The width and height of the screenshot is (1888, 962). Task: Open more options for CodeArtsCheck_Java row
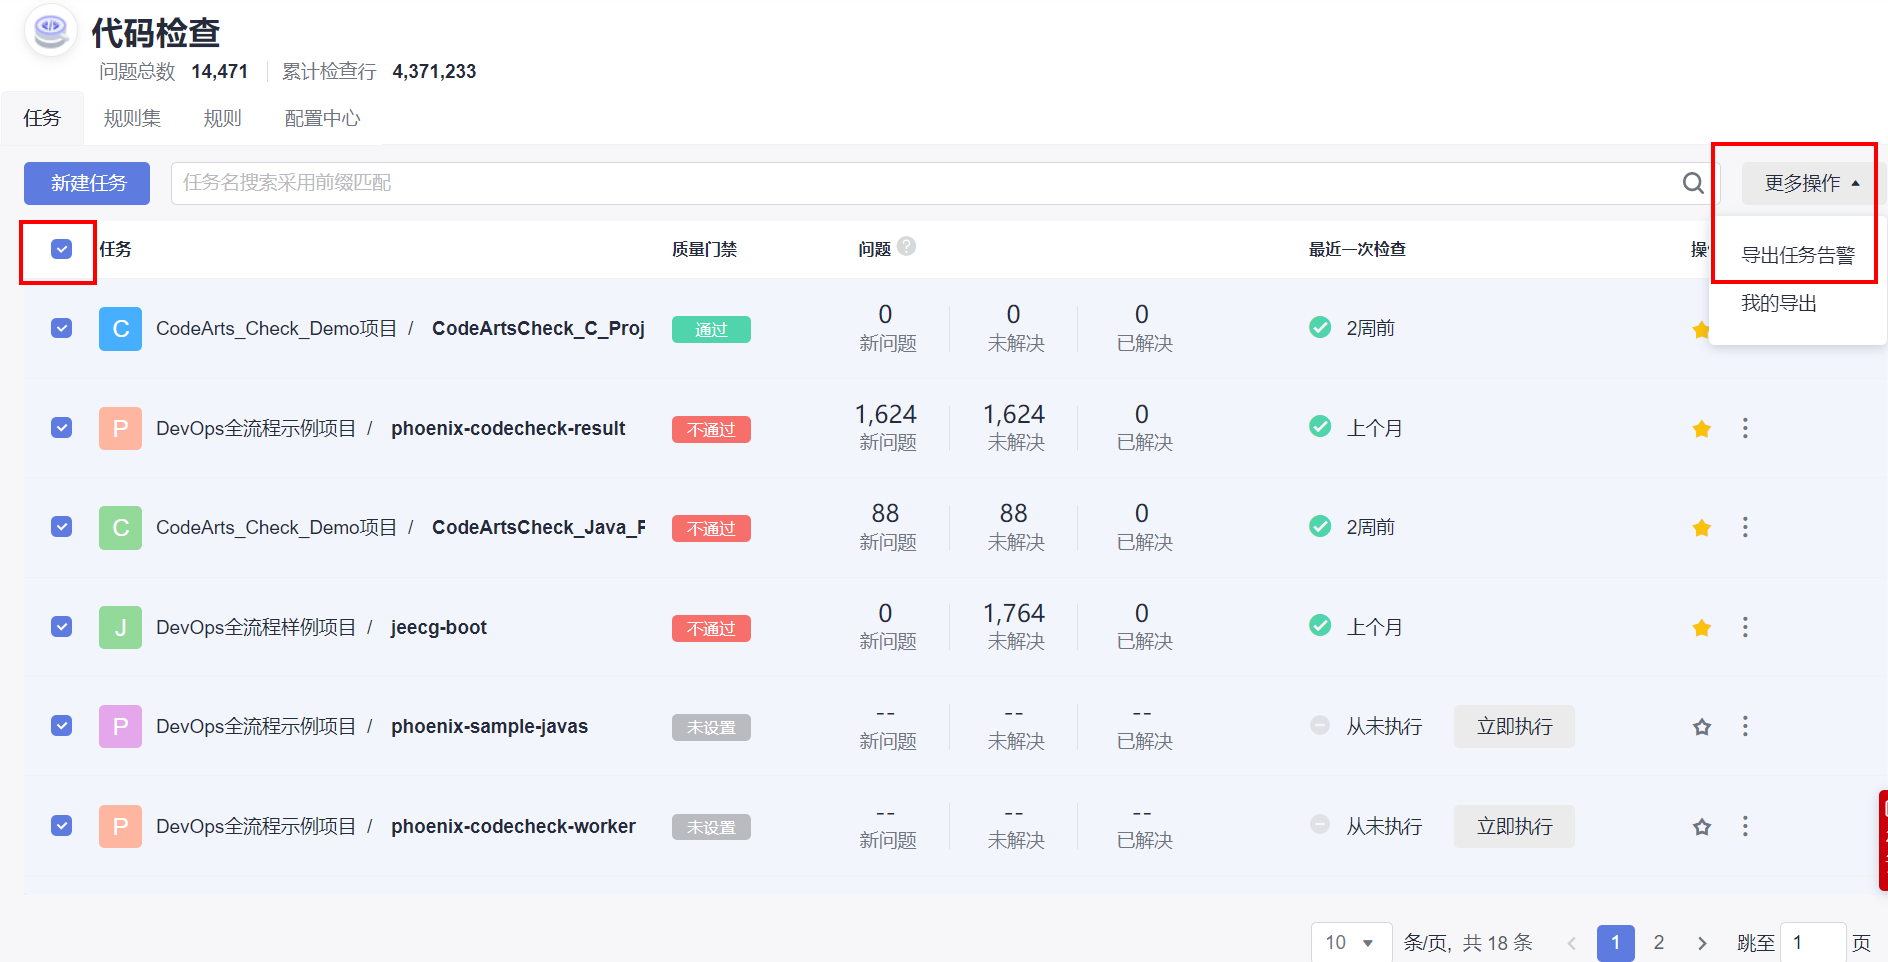pyautogui.click(x=1745, y=527)
